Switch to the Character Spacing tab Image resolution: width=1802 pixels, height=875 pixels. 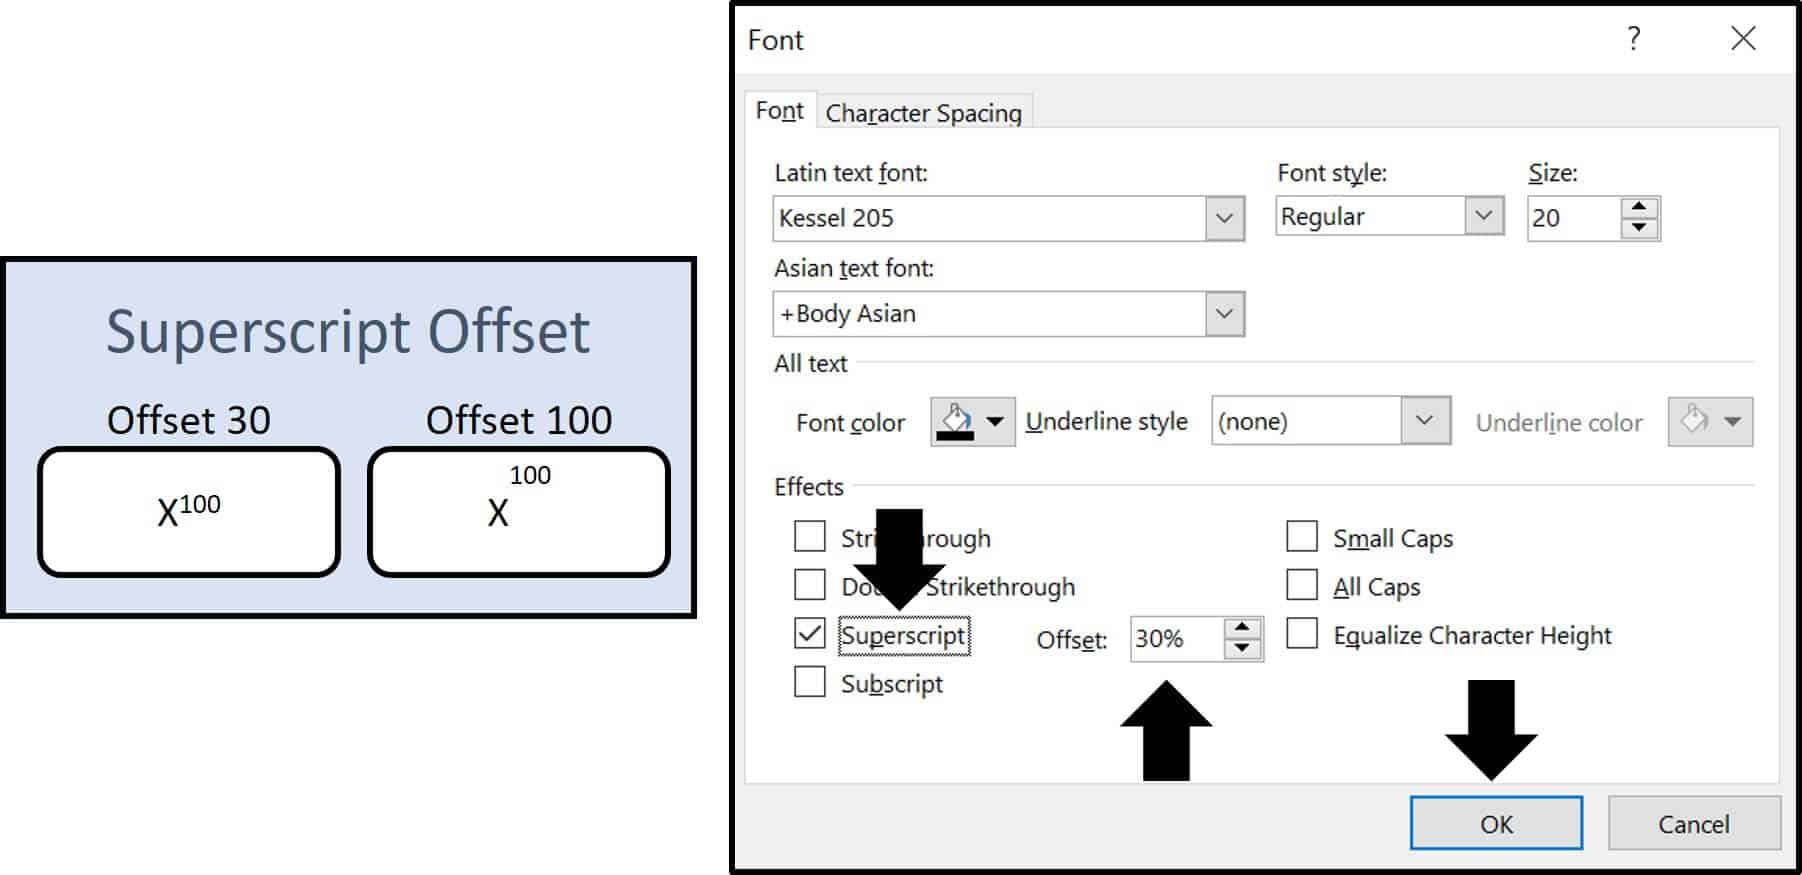(923, 113)
